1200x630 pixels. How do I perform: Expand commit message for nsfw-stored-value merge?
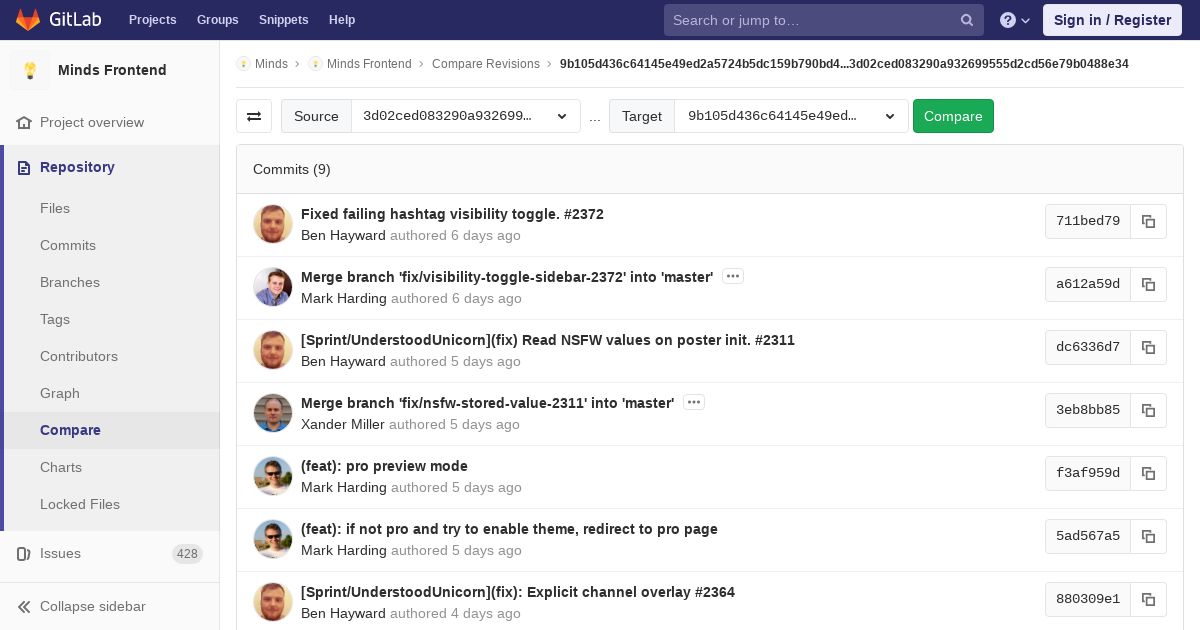694,403
